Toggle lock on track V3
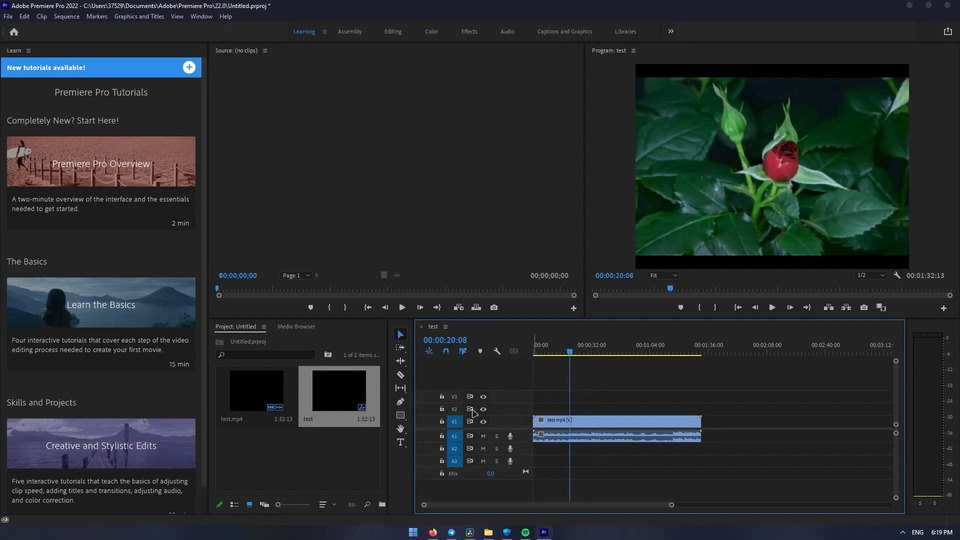Viewport: 960px width, 540px height. coord(442,397)
